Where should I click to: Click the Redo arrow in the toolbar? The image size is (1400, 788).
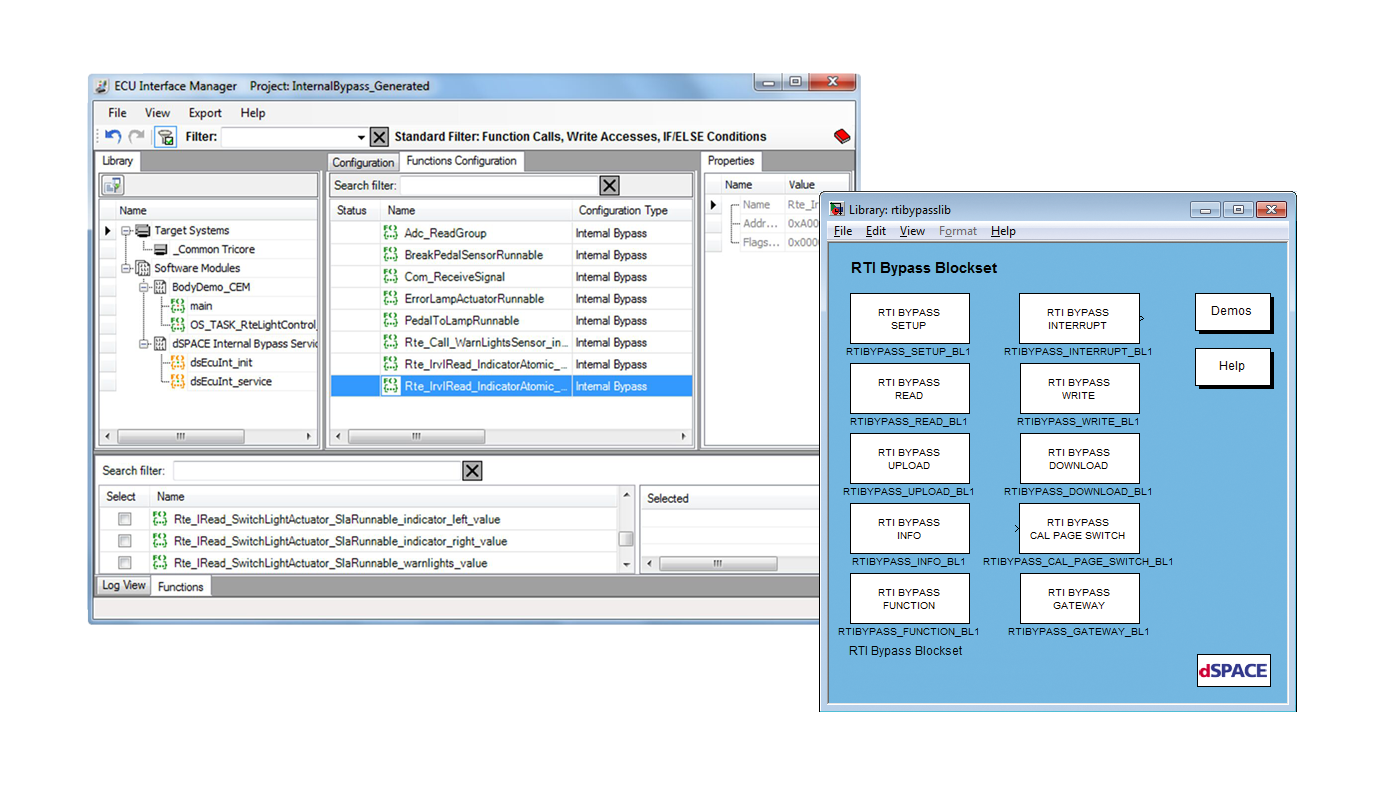[x=136, y=137]
